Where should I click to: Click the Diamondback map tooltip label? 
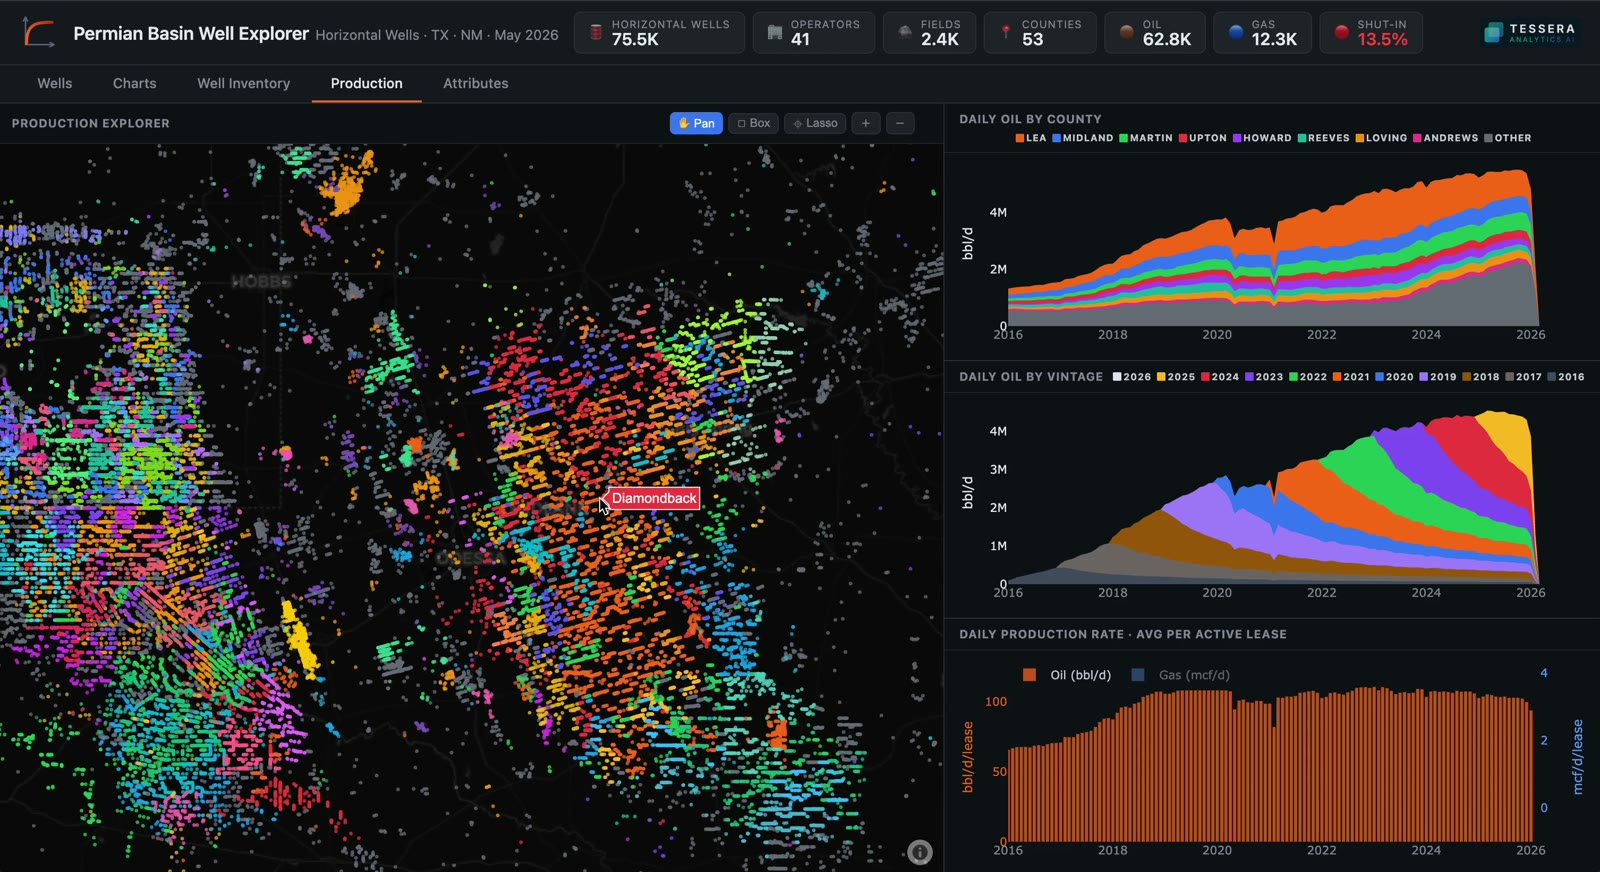(654, 498)
